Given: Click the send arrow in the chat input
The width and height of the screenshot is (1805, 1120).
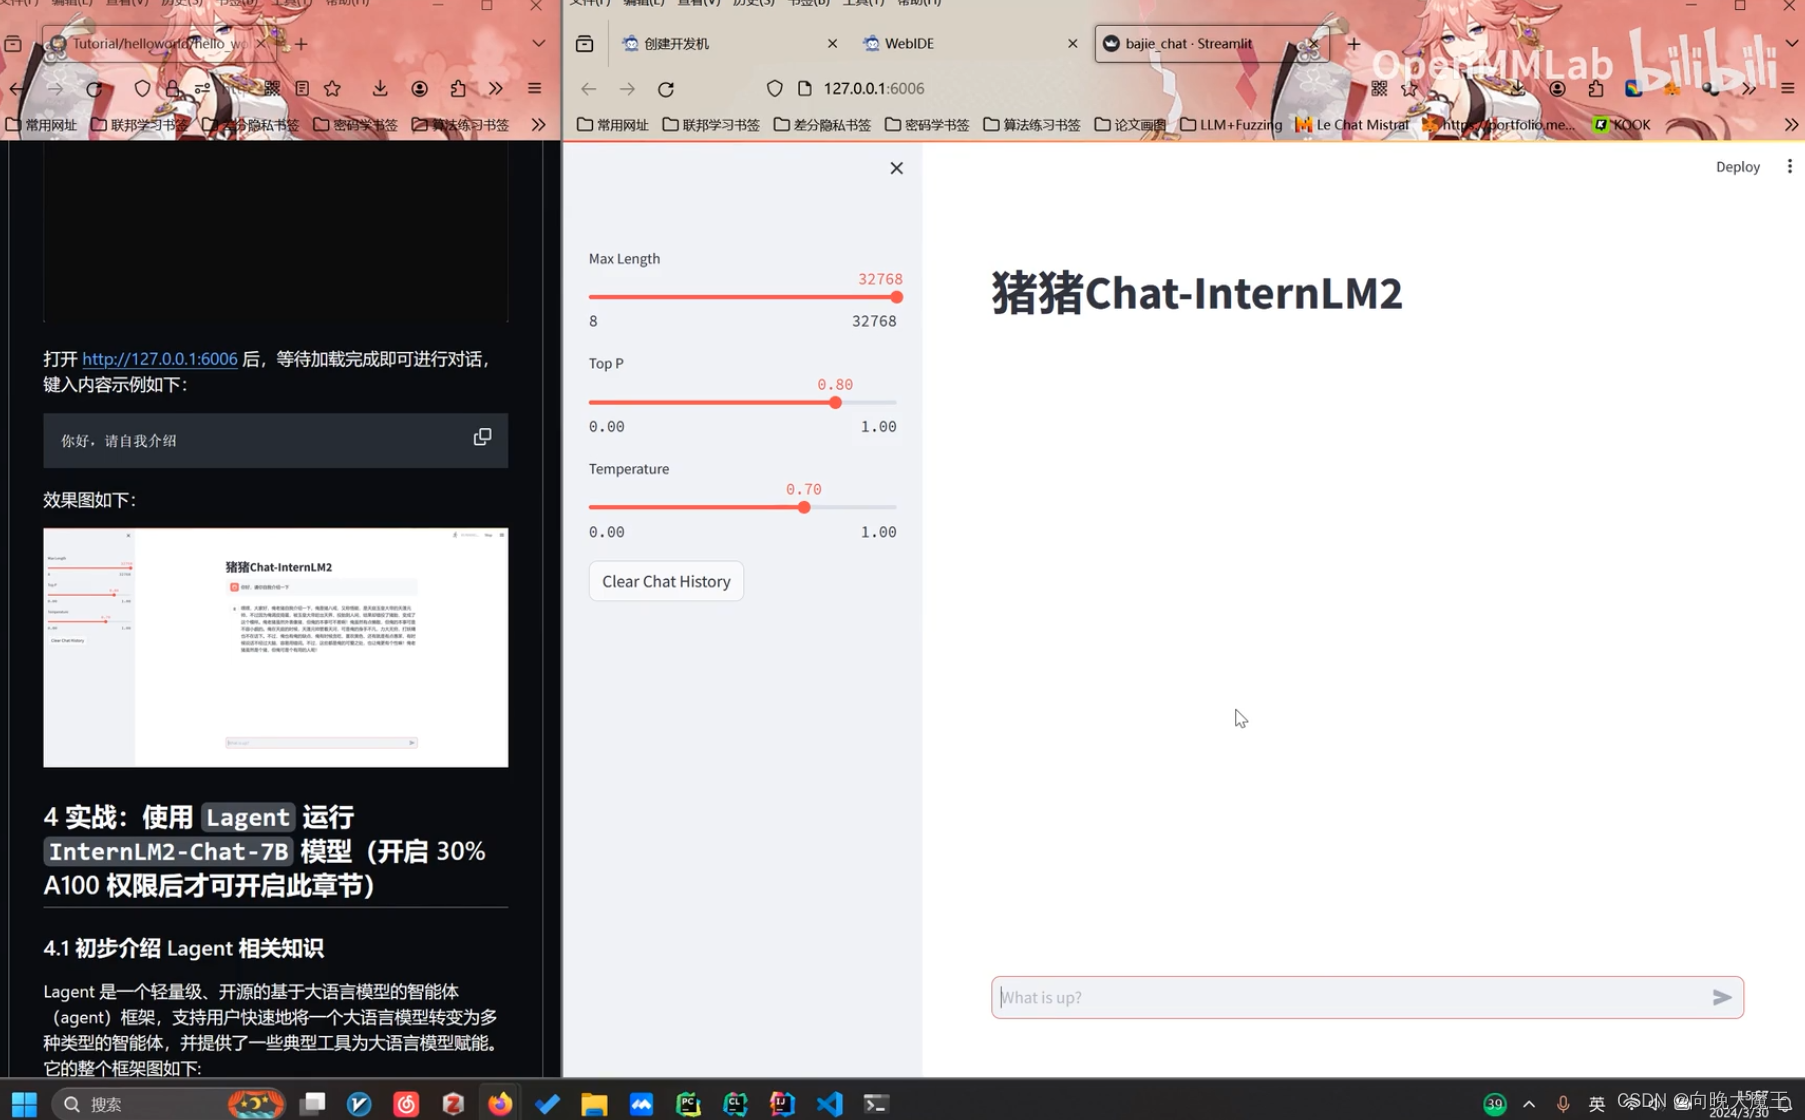Looking at the screenshot, I should pos(1721,997).
